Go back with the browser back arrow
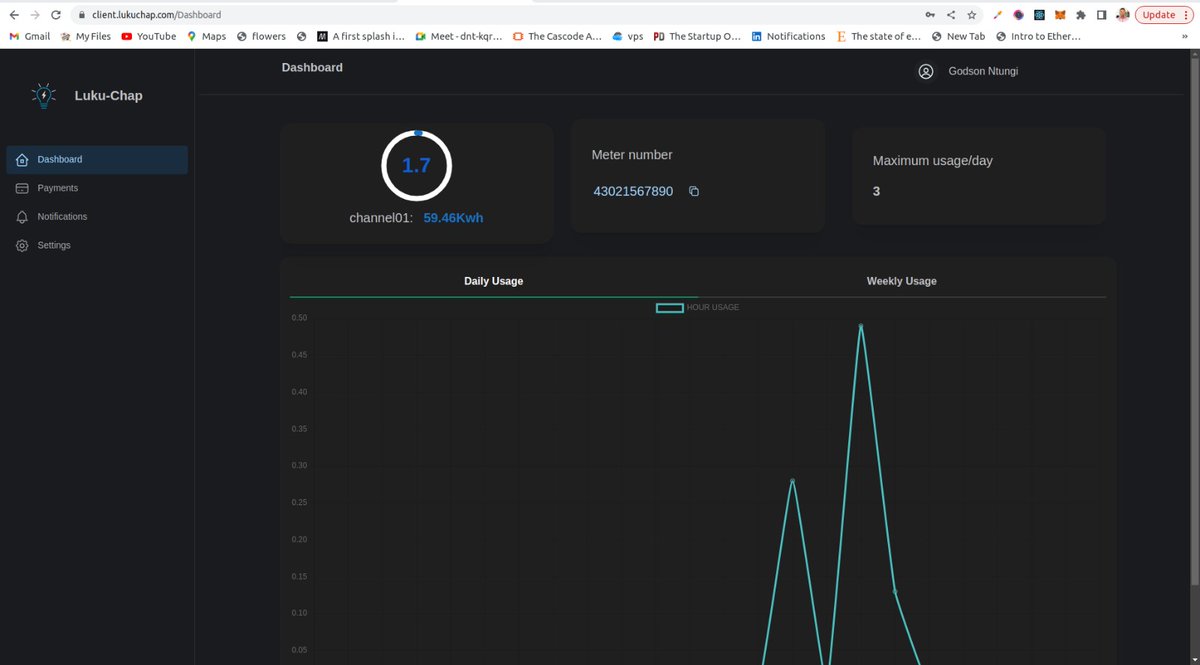Viewport: 1200px width, 665px height. click(14, 15)
